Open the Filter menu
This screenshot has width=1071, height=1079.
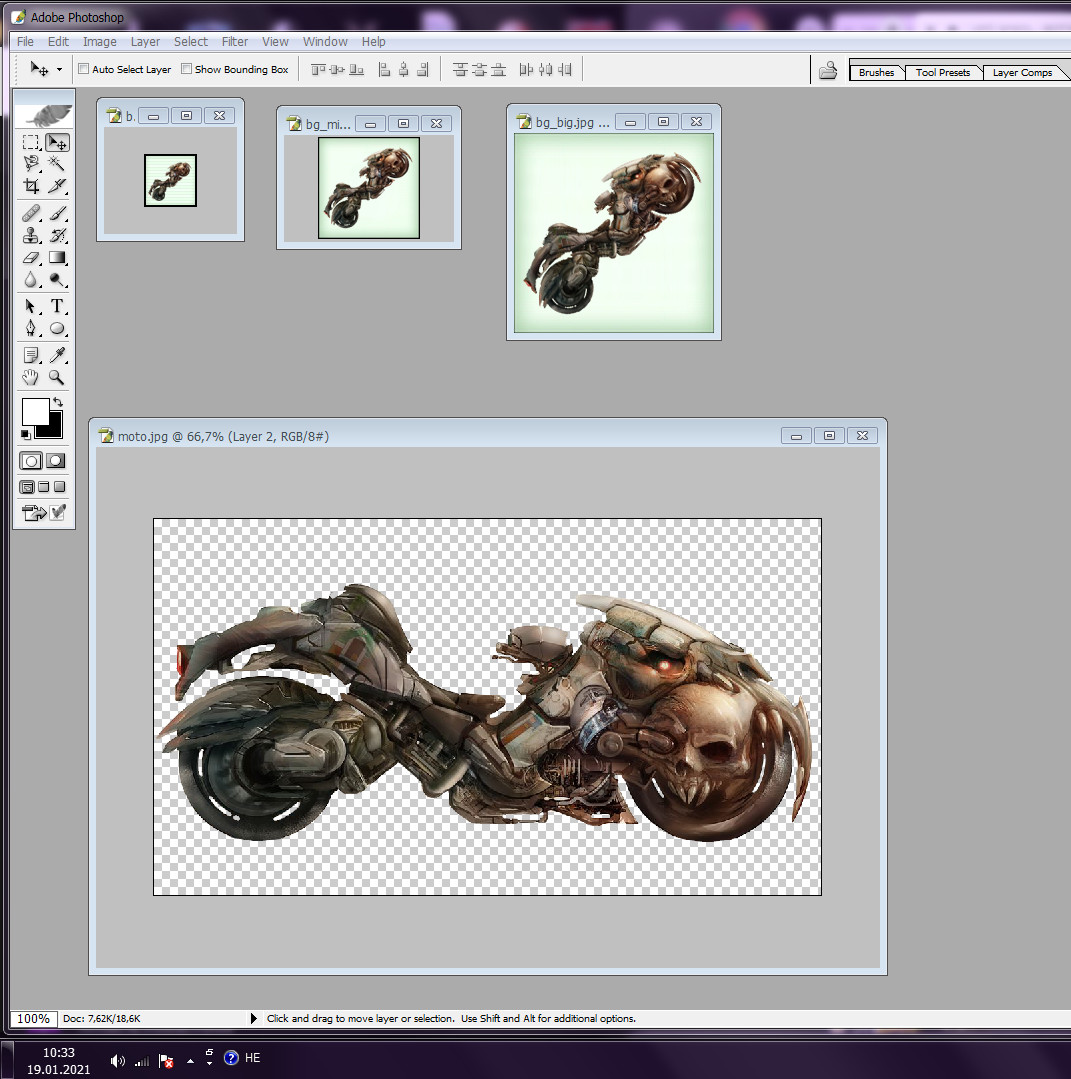[235, 41]
